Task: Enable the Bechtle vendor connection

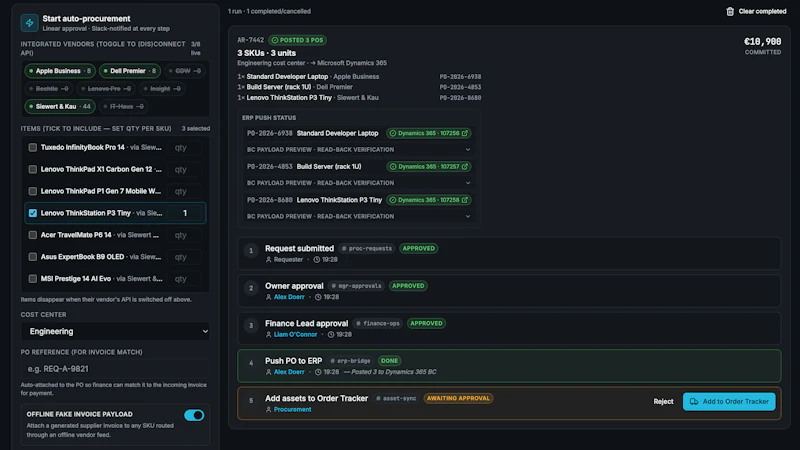Action: coord(48,89)
